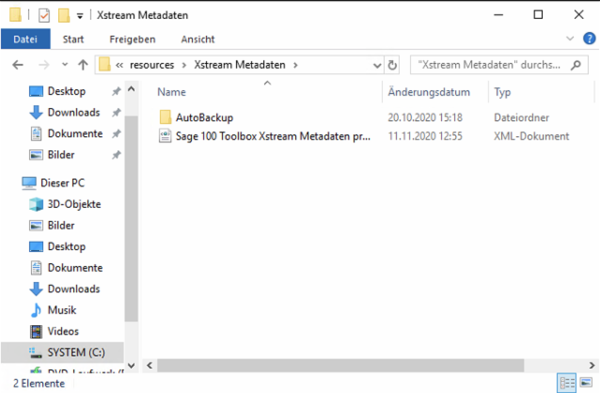Click the file list horizontal scrollbar thumb
600x393 pixels.
(x=340, y=365)
